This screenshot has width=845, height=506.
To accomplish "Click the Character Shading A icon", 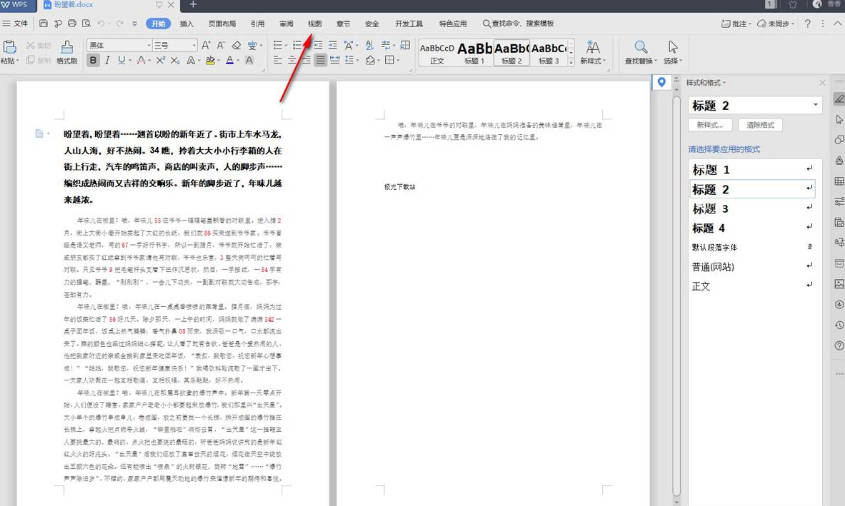I will (x=249, y=60).
